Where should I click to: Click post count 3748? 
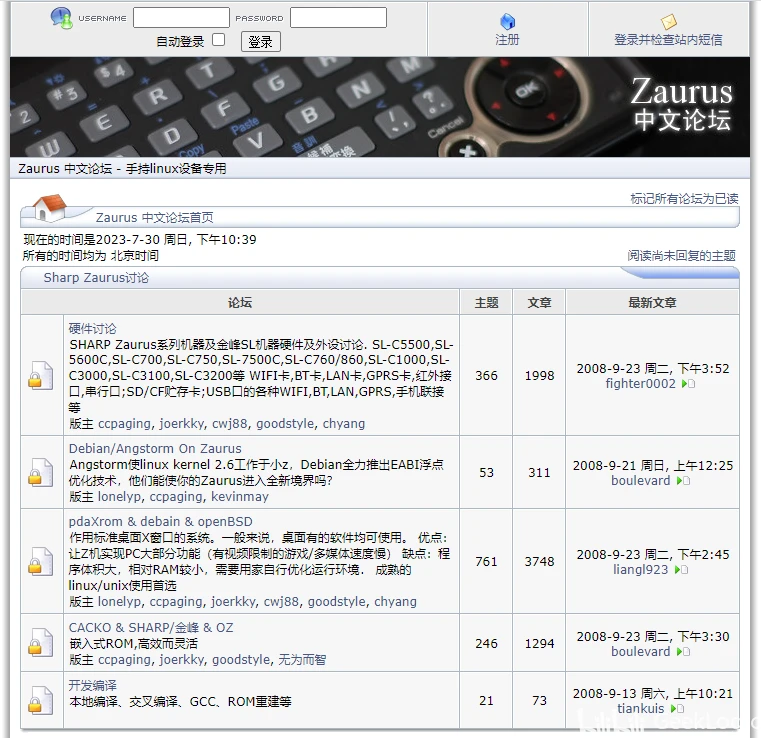click(x=539, y=561)
